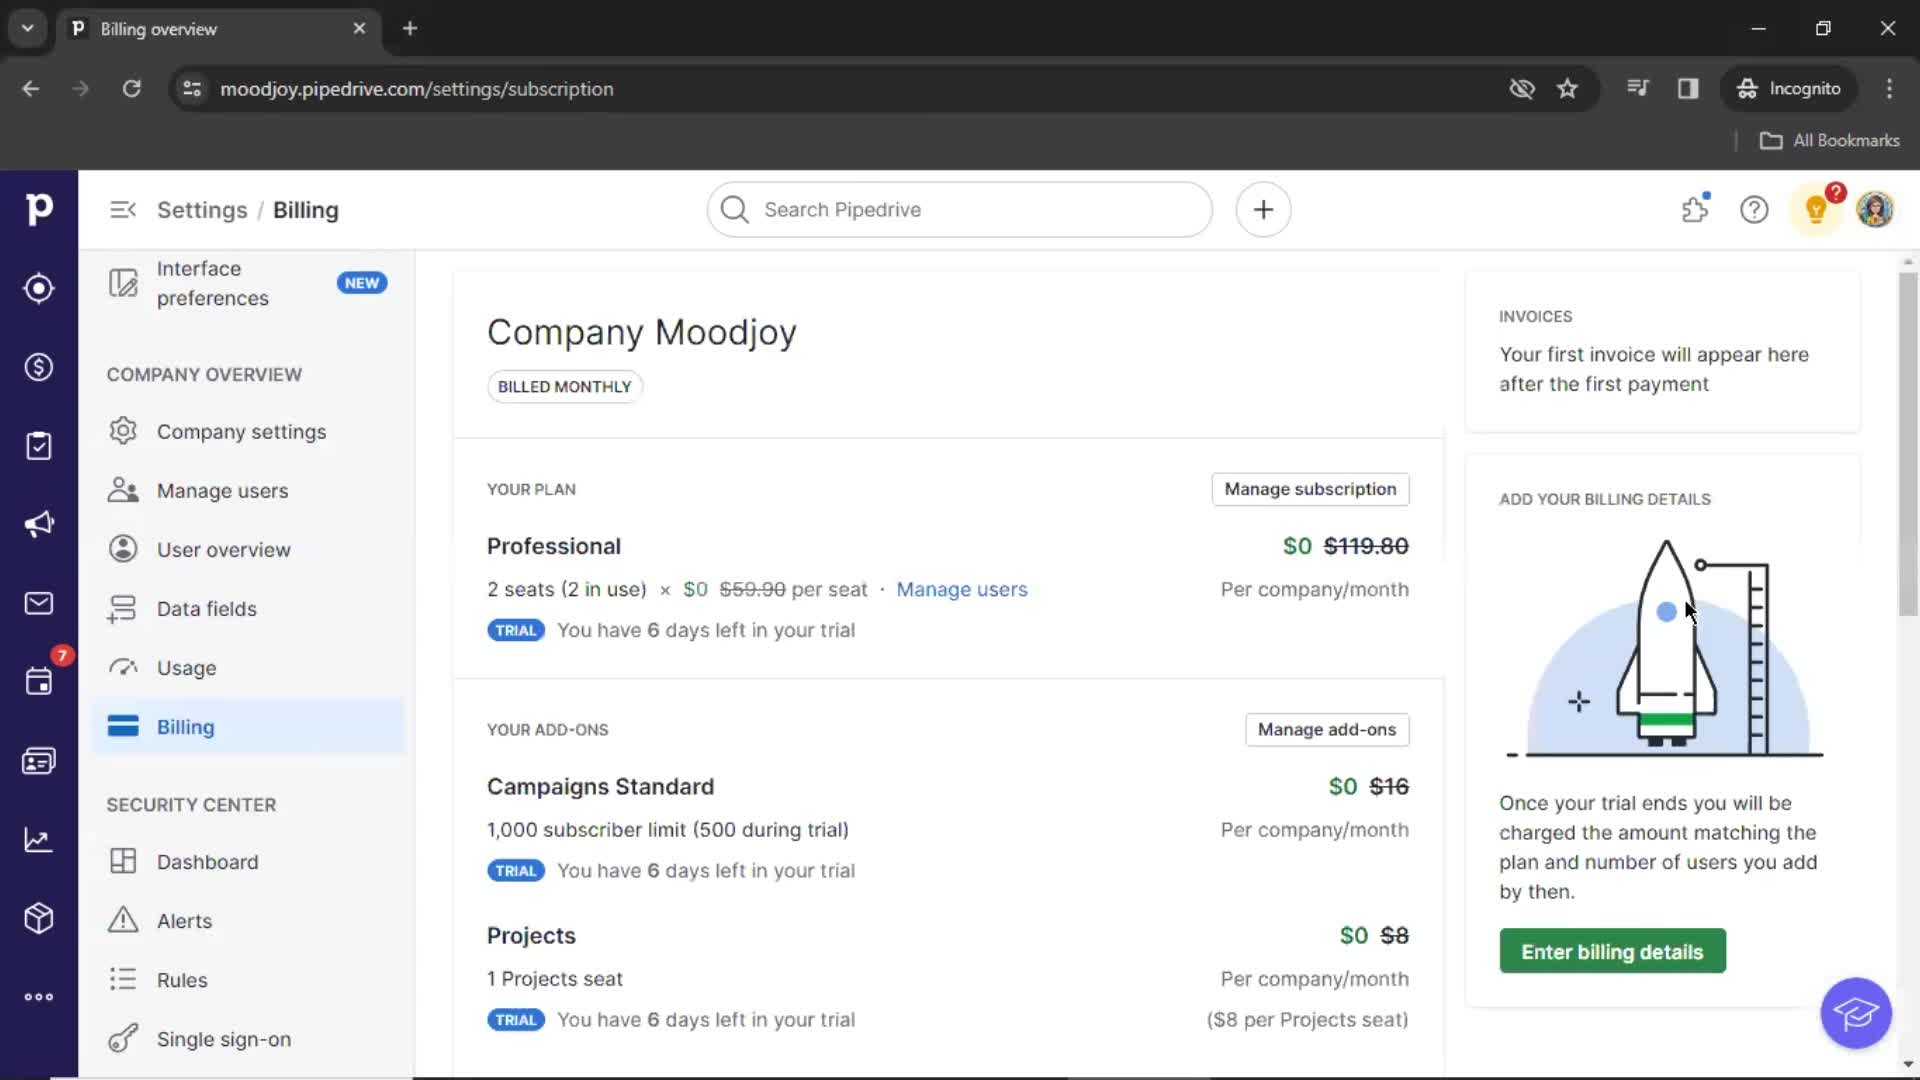1920x1080 pixels.
Task: Open Deals via the dollar icon
Action: tap(39, 367)
